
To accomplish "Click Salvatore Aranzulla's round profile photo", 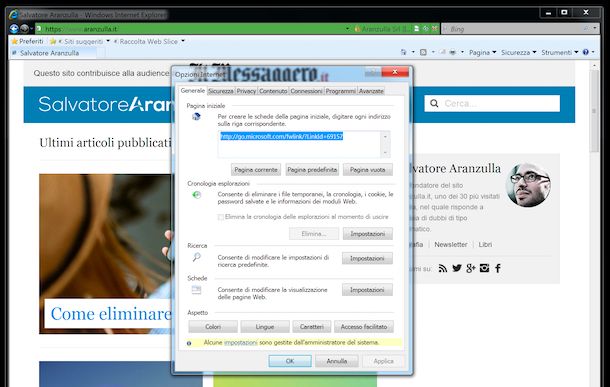I will pyautogui.click(x=528, y=185).
